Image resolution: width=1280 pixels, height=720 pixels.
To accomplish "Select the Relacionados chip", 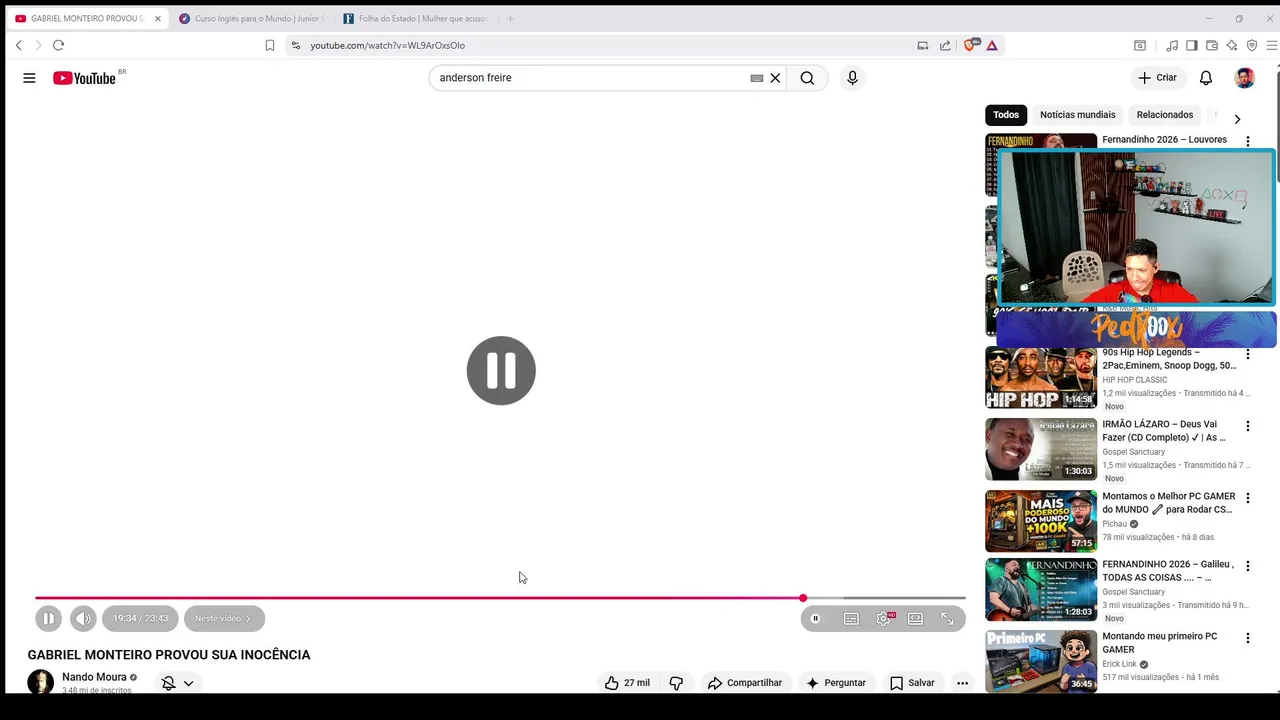I will 1165,115.
